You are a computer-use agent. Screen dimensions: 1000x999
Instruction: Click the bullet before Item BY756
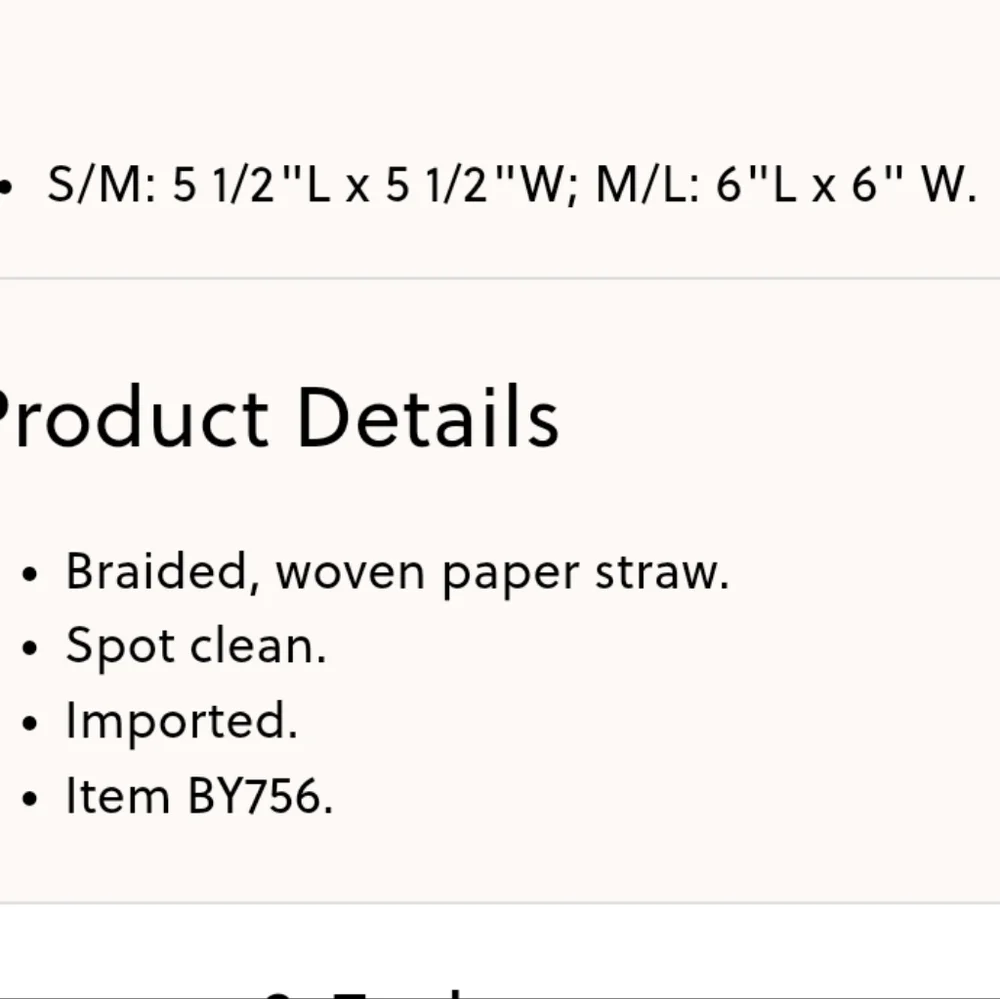(x=29, y=797)
